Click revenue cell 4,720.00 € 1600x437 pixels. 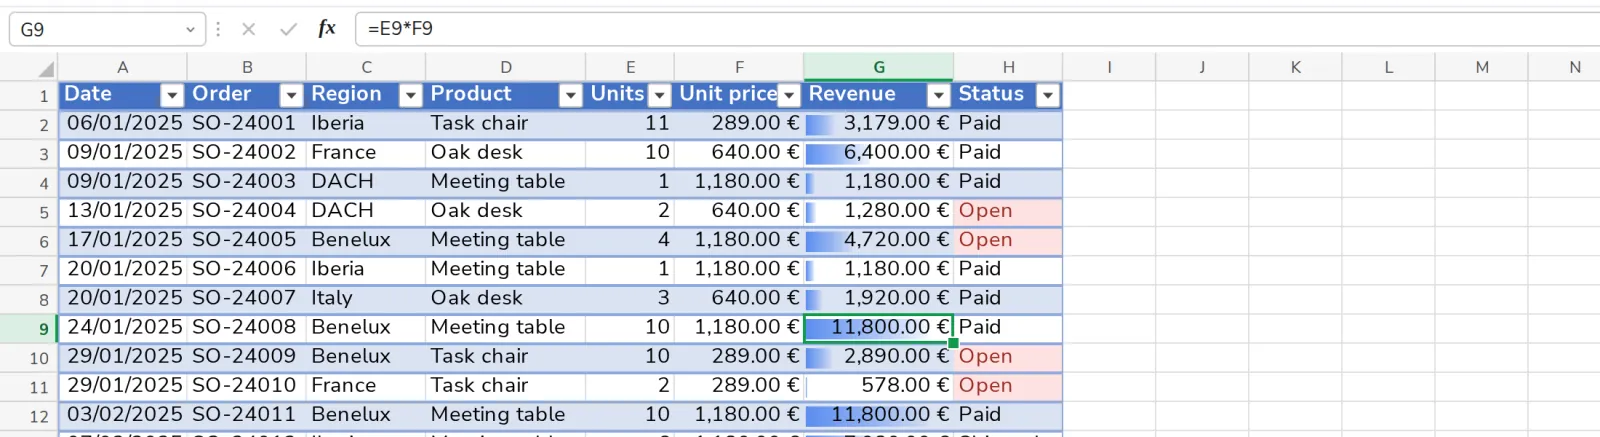[x=879, y=240]
